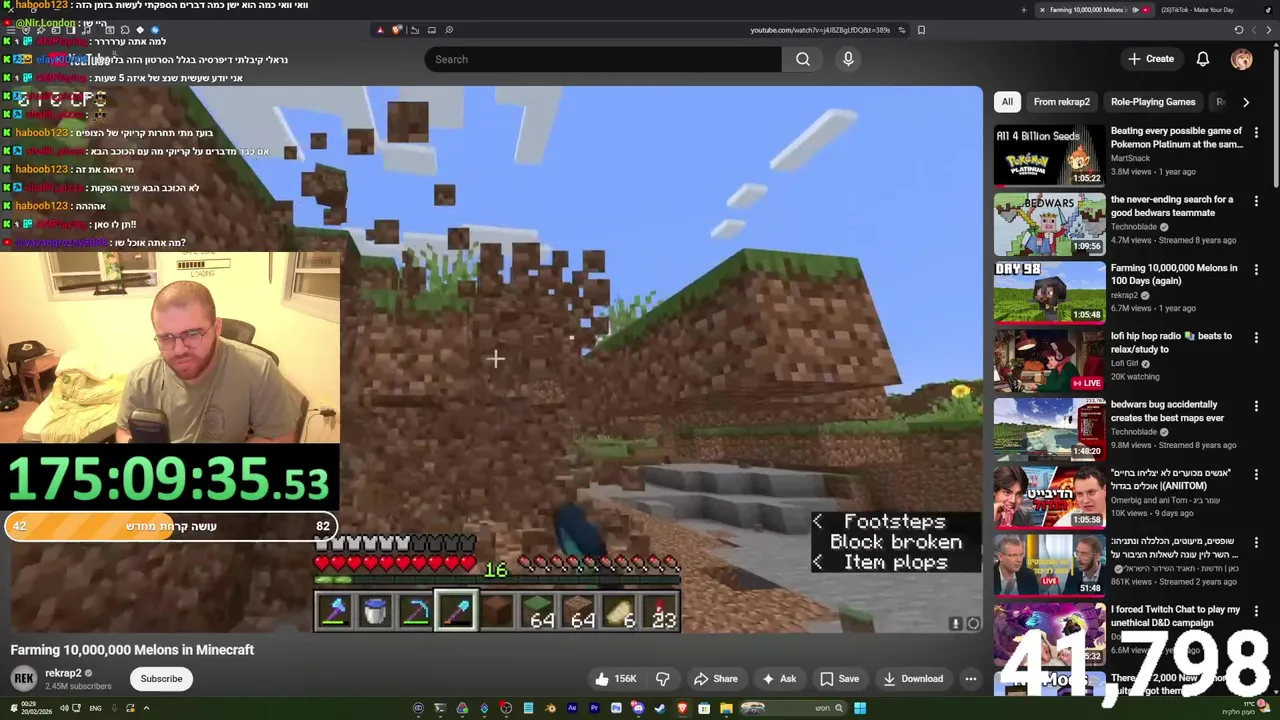This screenshot has width=1280, height=720.
Task: Open options for Farming Melons 100 Days video
Action: pos(1256,269)
